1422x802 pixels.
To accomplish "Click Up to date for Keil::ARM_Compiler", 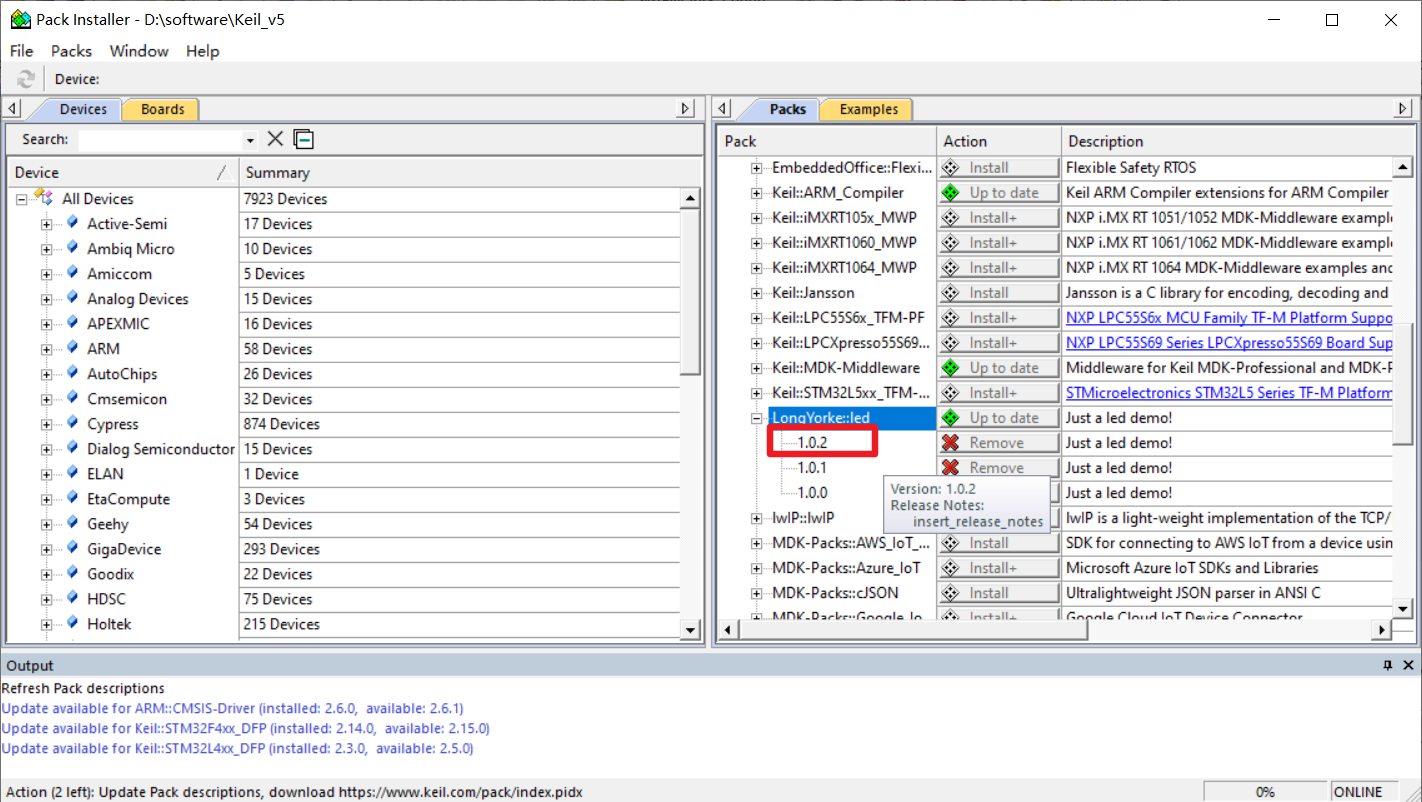I will click(x=998, y=192).
